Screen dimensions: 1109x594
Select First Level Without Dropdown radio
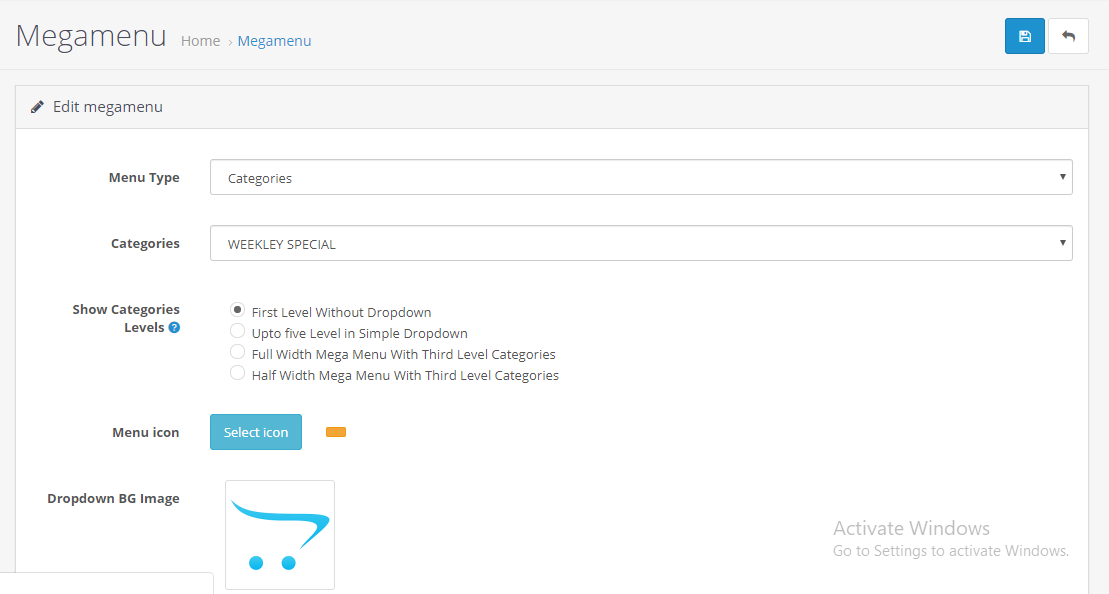click(238, 310)
